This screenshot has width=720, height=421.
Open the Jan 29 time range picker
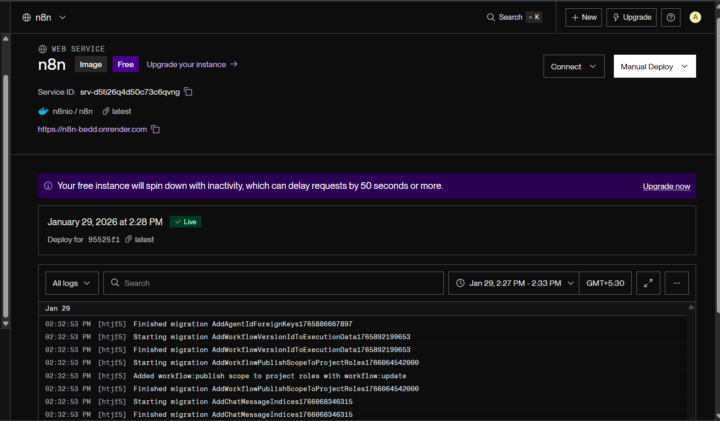(x=513, y=283)
